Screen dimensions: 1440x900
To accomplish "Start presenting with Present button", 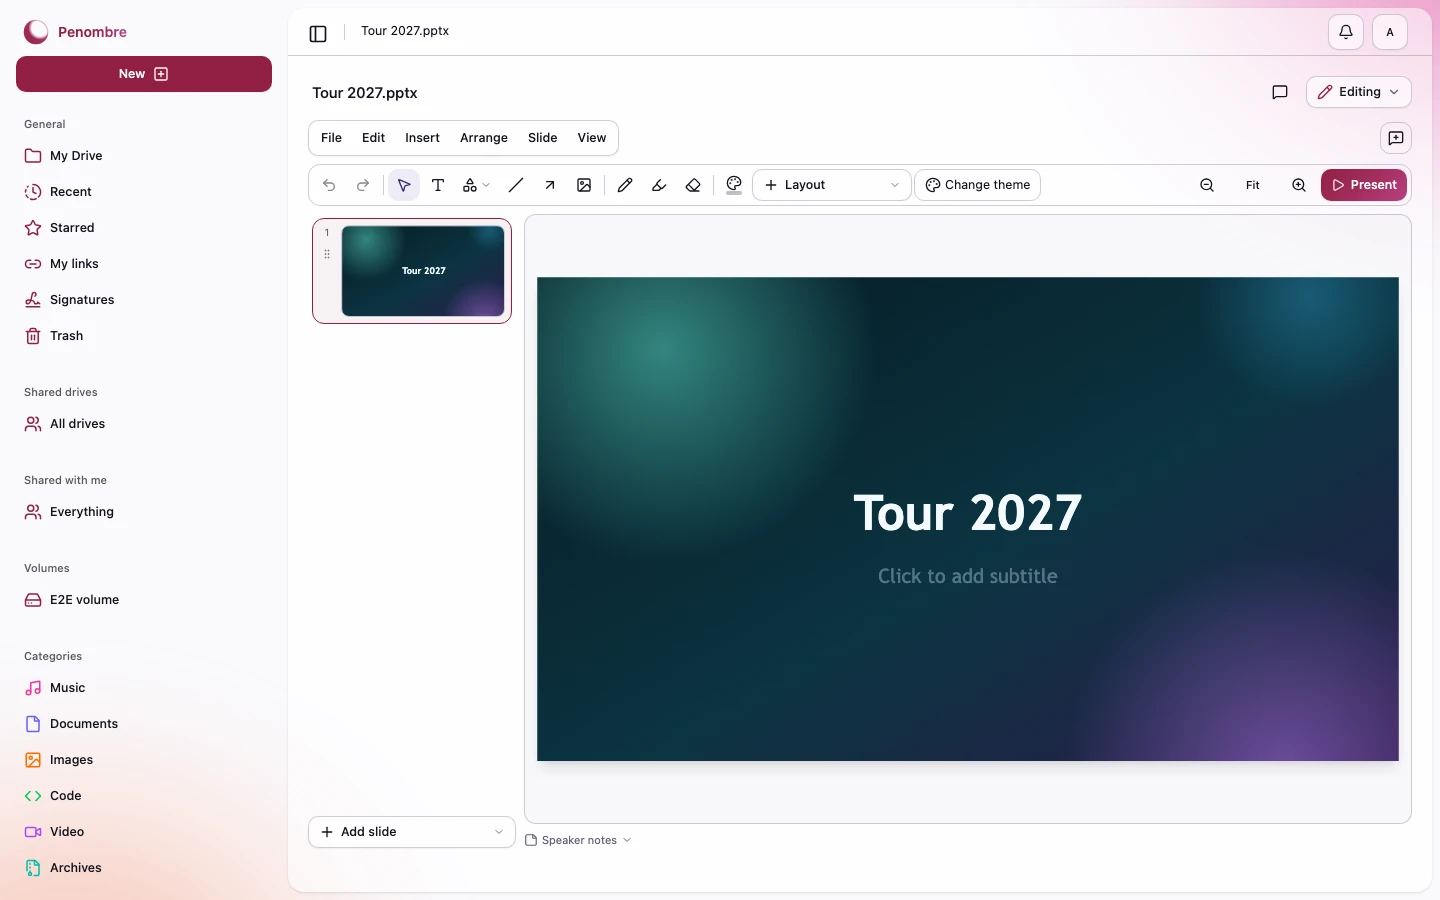I will tap(1364, 185).
